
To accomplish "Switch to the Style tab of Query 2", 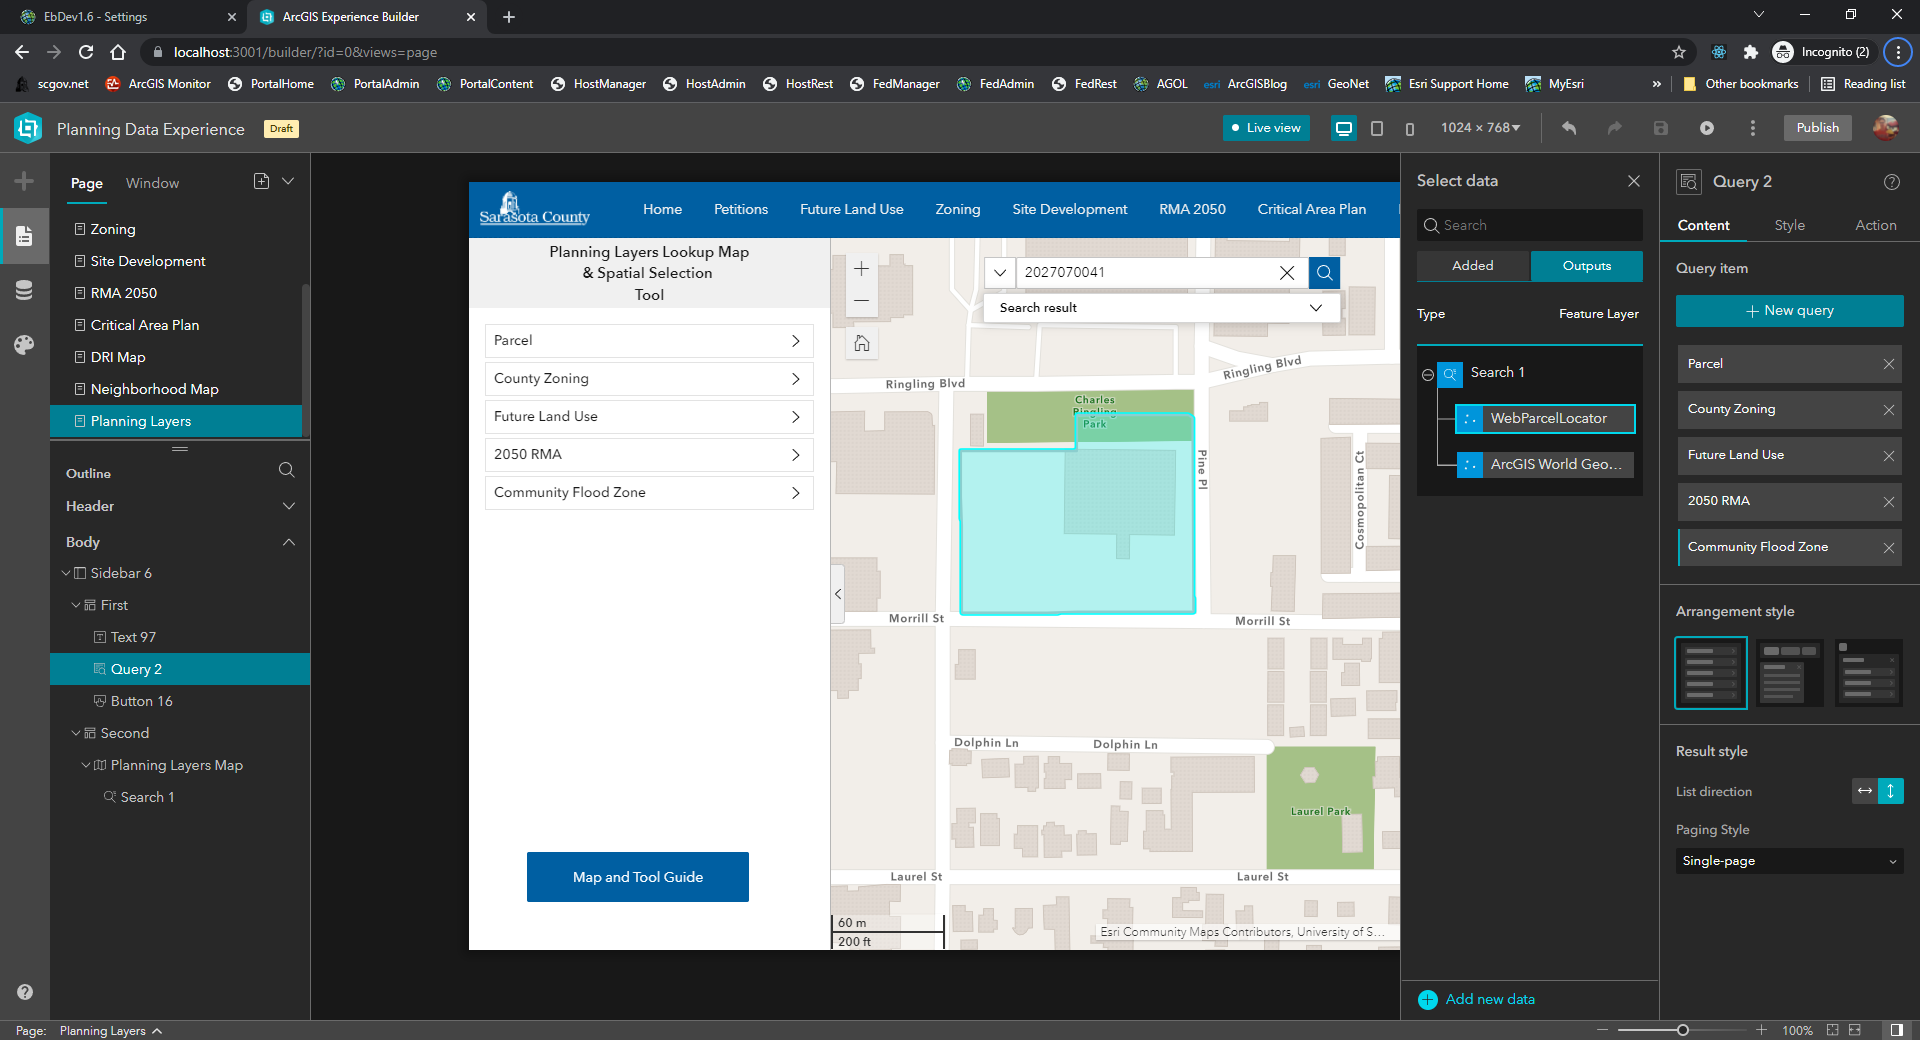I will click(x=1790, y=225).
